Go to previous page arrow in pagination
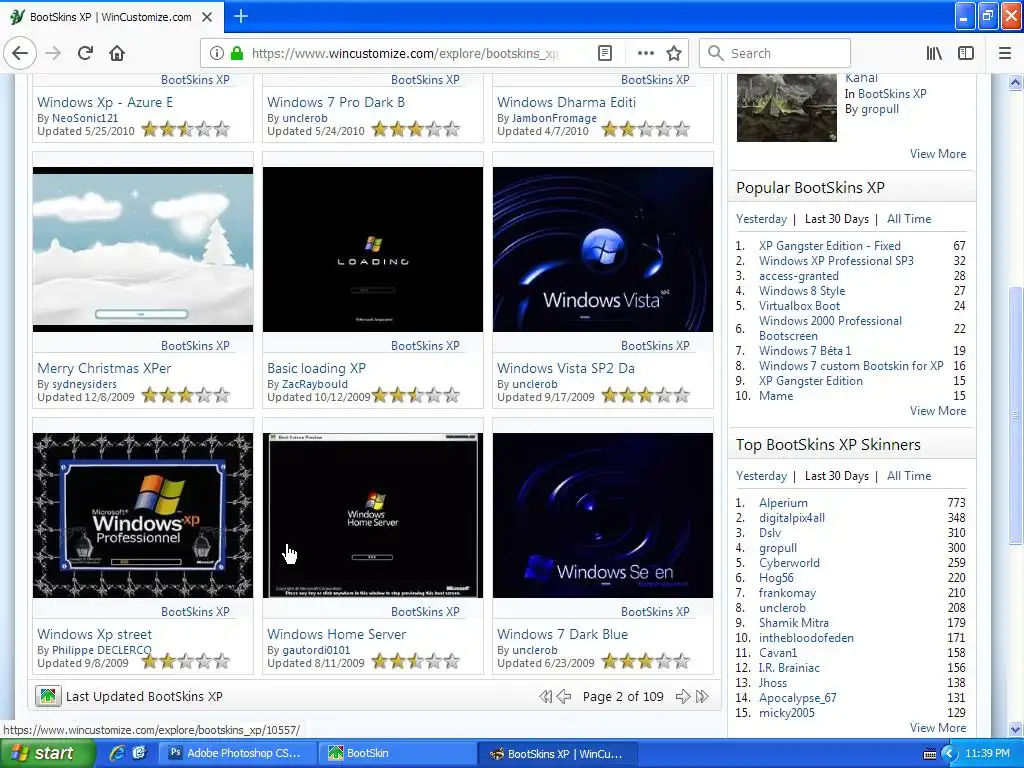The width and height of the screenshot is (1024, 768). (x=564, y=697)
